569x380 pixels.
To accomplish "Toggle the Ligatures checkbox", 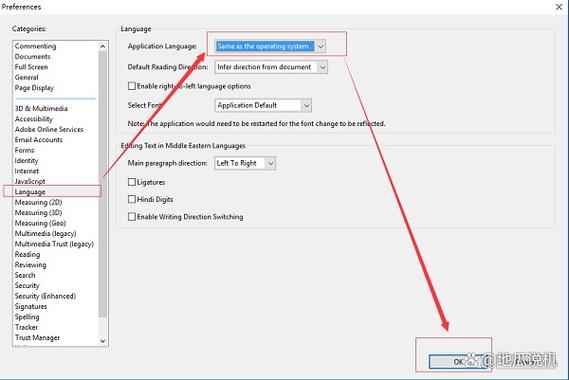I will [x=132, y=182].
